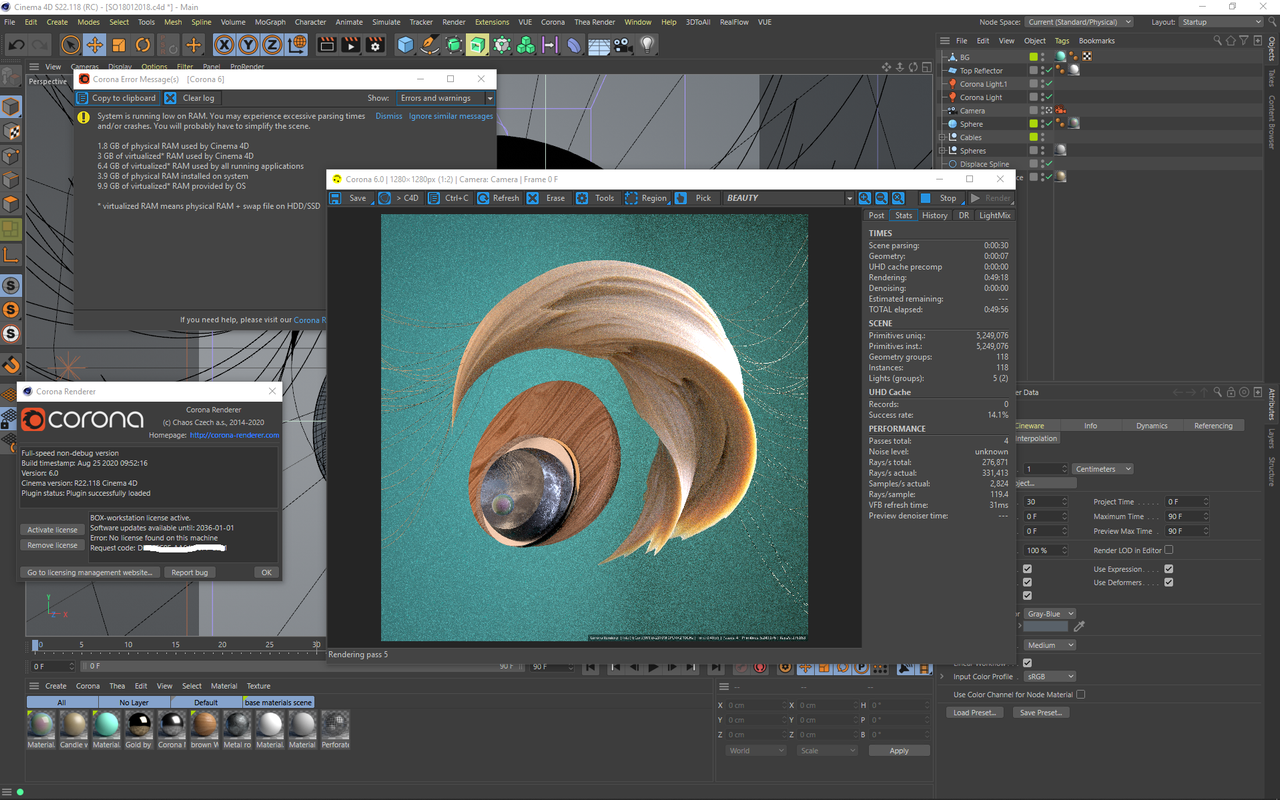Click the color picker eyedropper icon
This screenshot has width=1280, height=800.
coord(1079,627)
